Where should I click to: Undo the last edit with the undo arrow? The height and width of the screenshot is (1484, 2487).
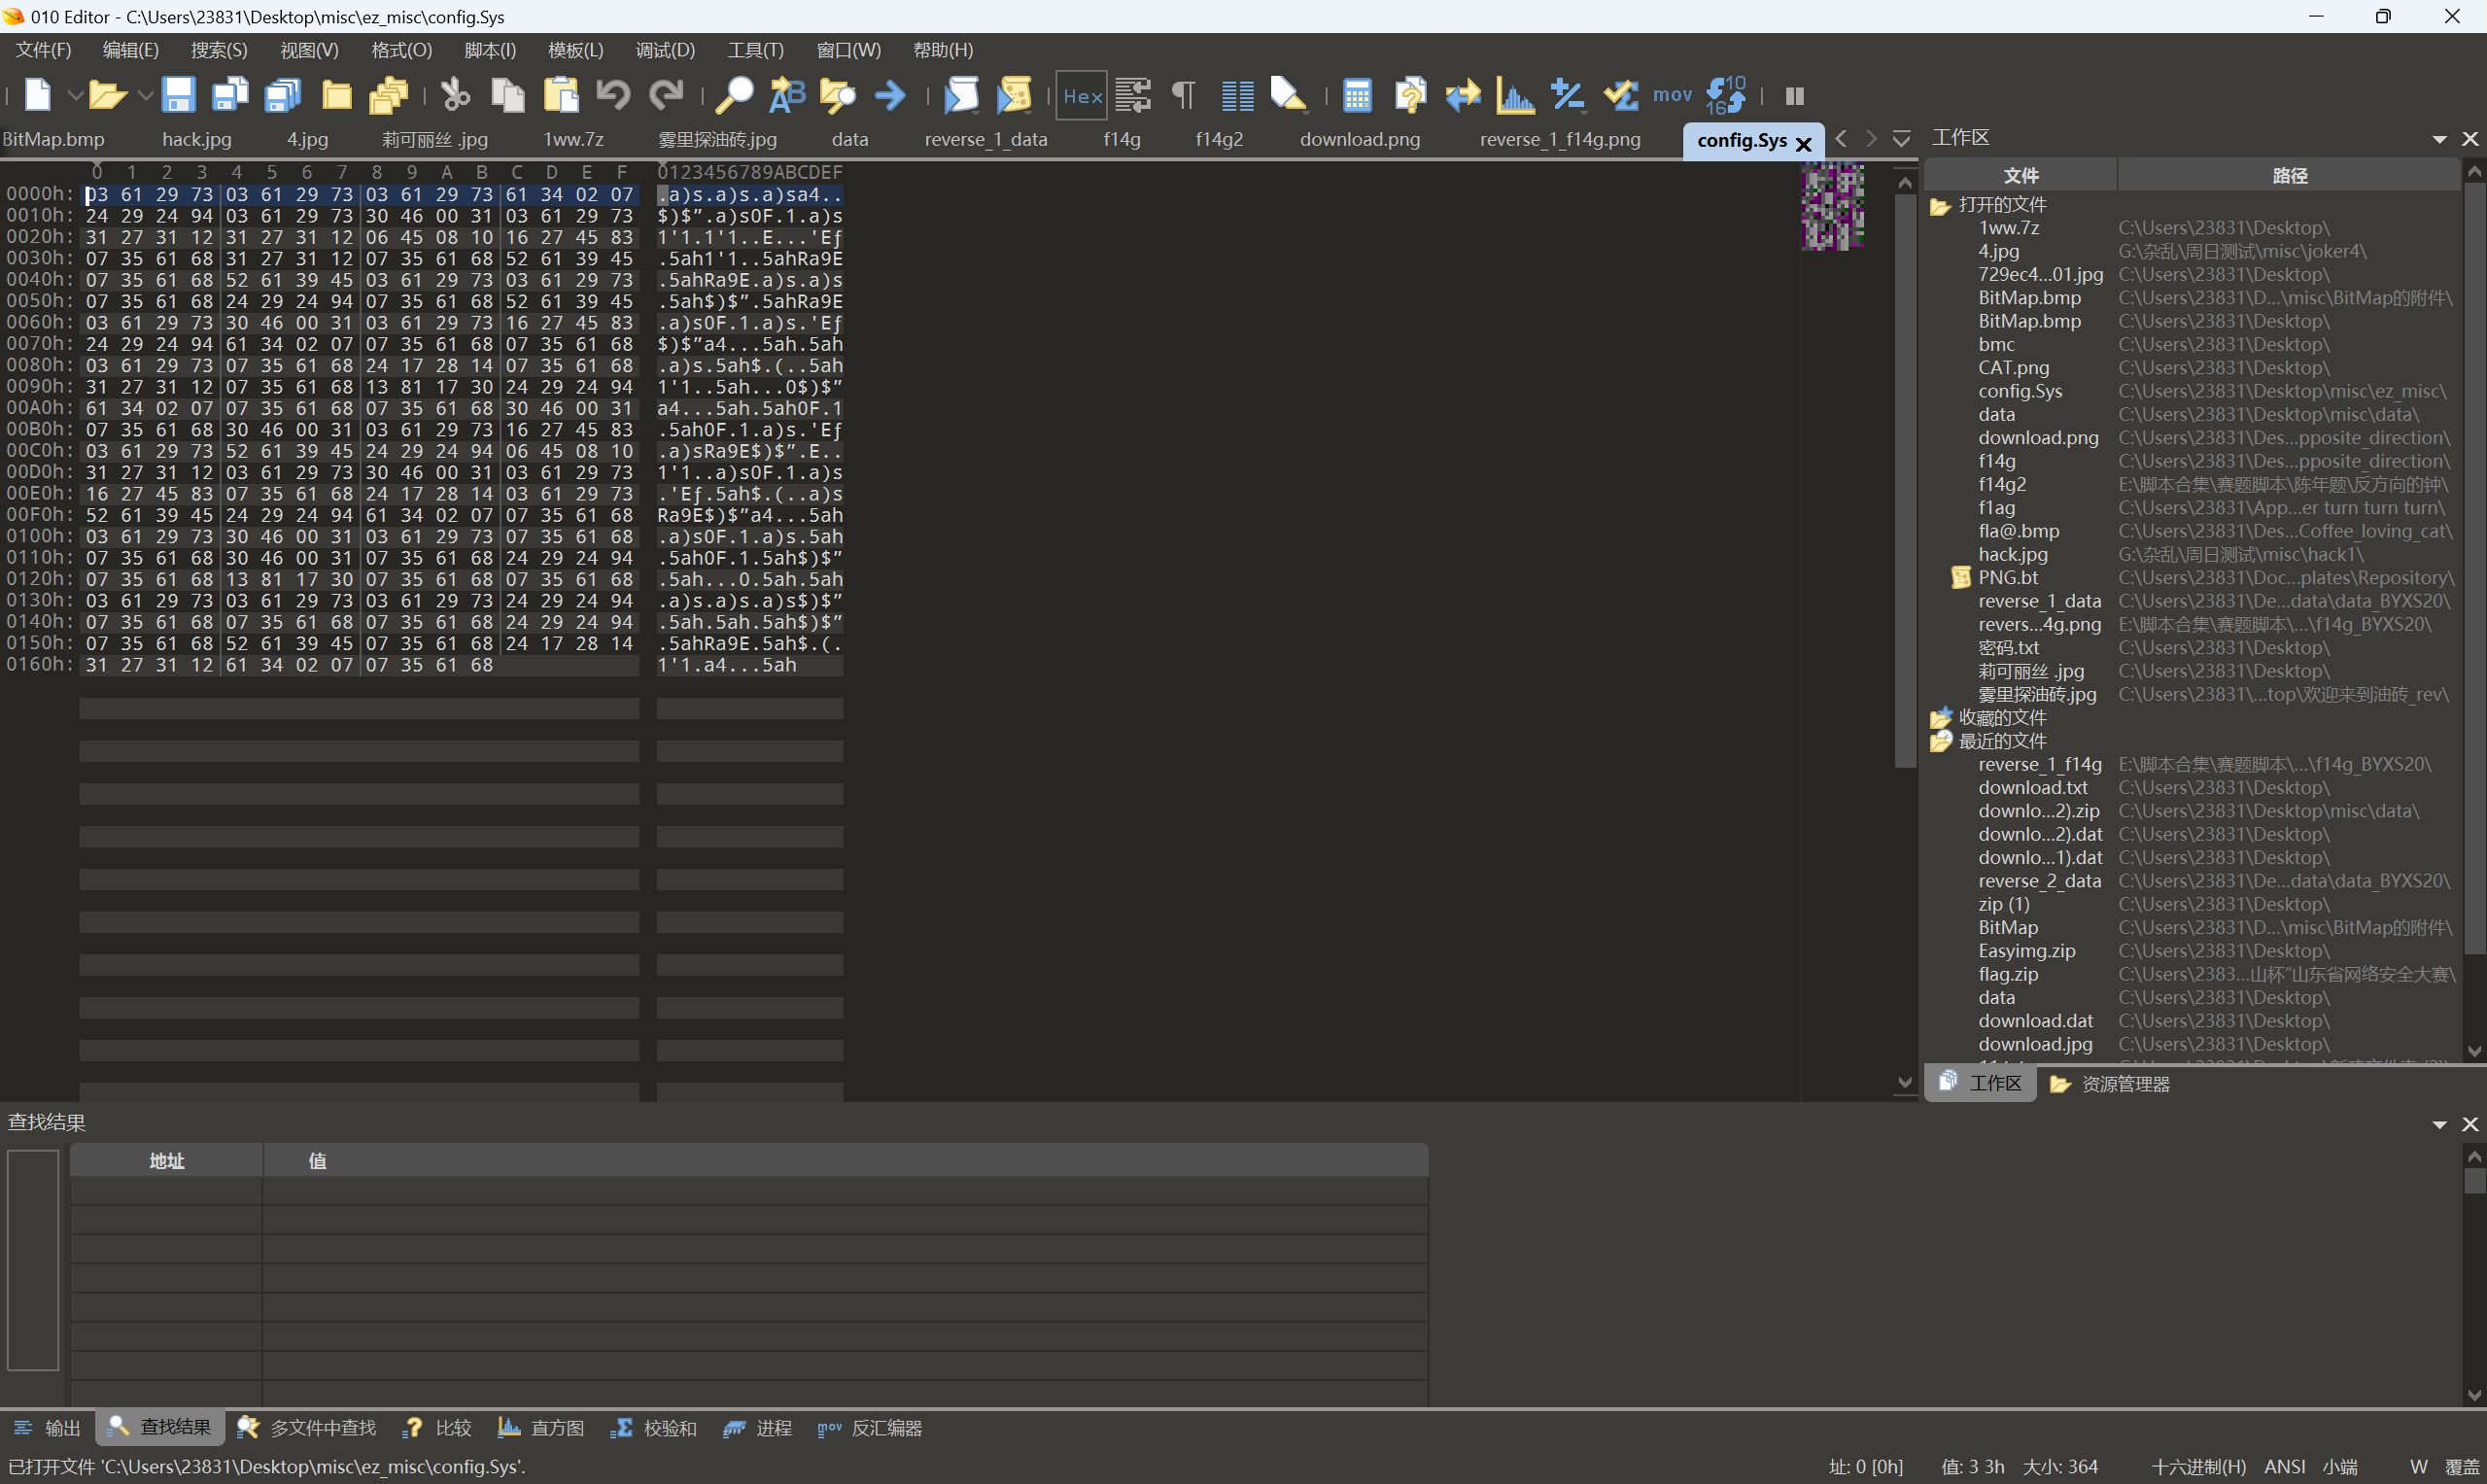(613, 95)
